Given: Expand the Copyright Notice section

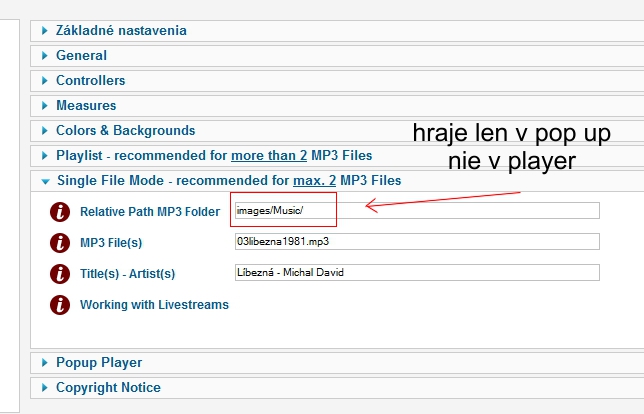Looking at the screenshot, I should coord(108,387).
